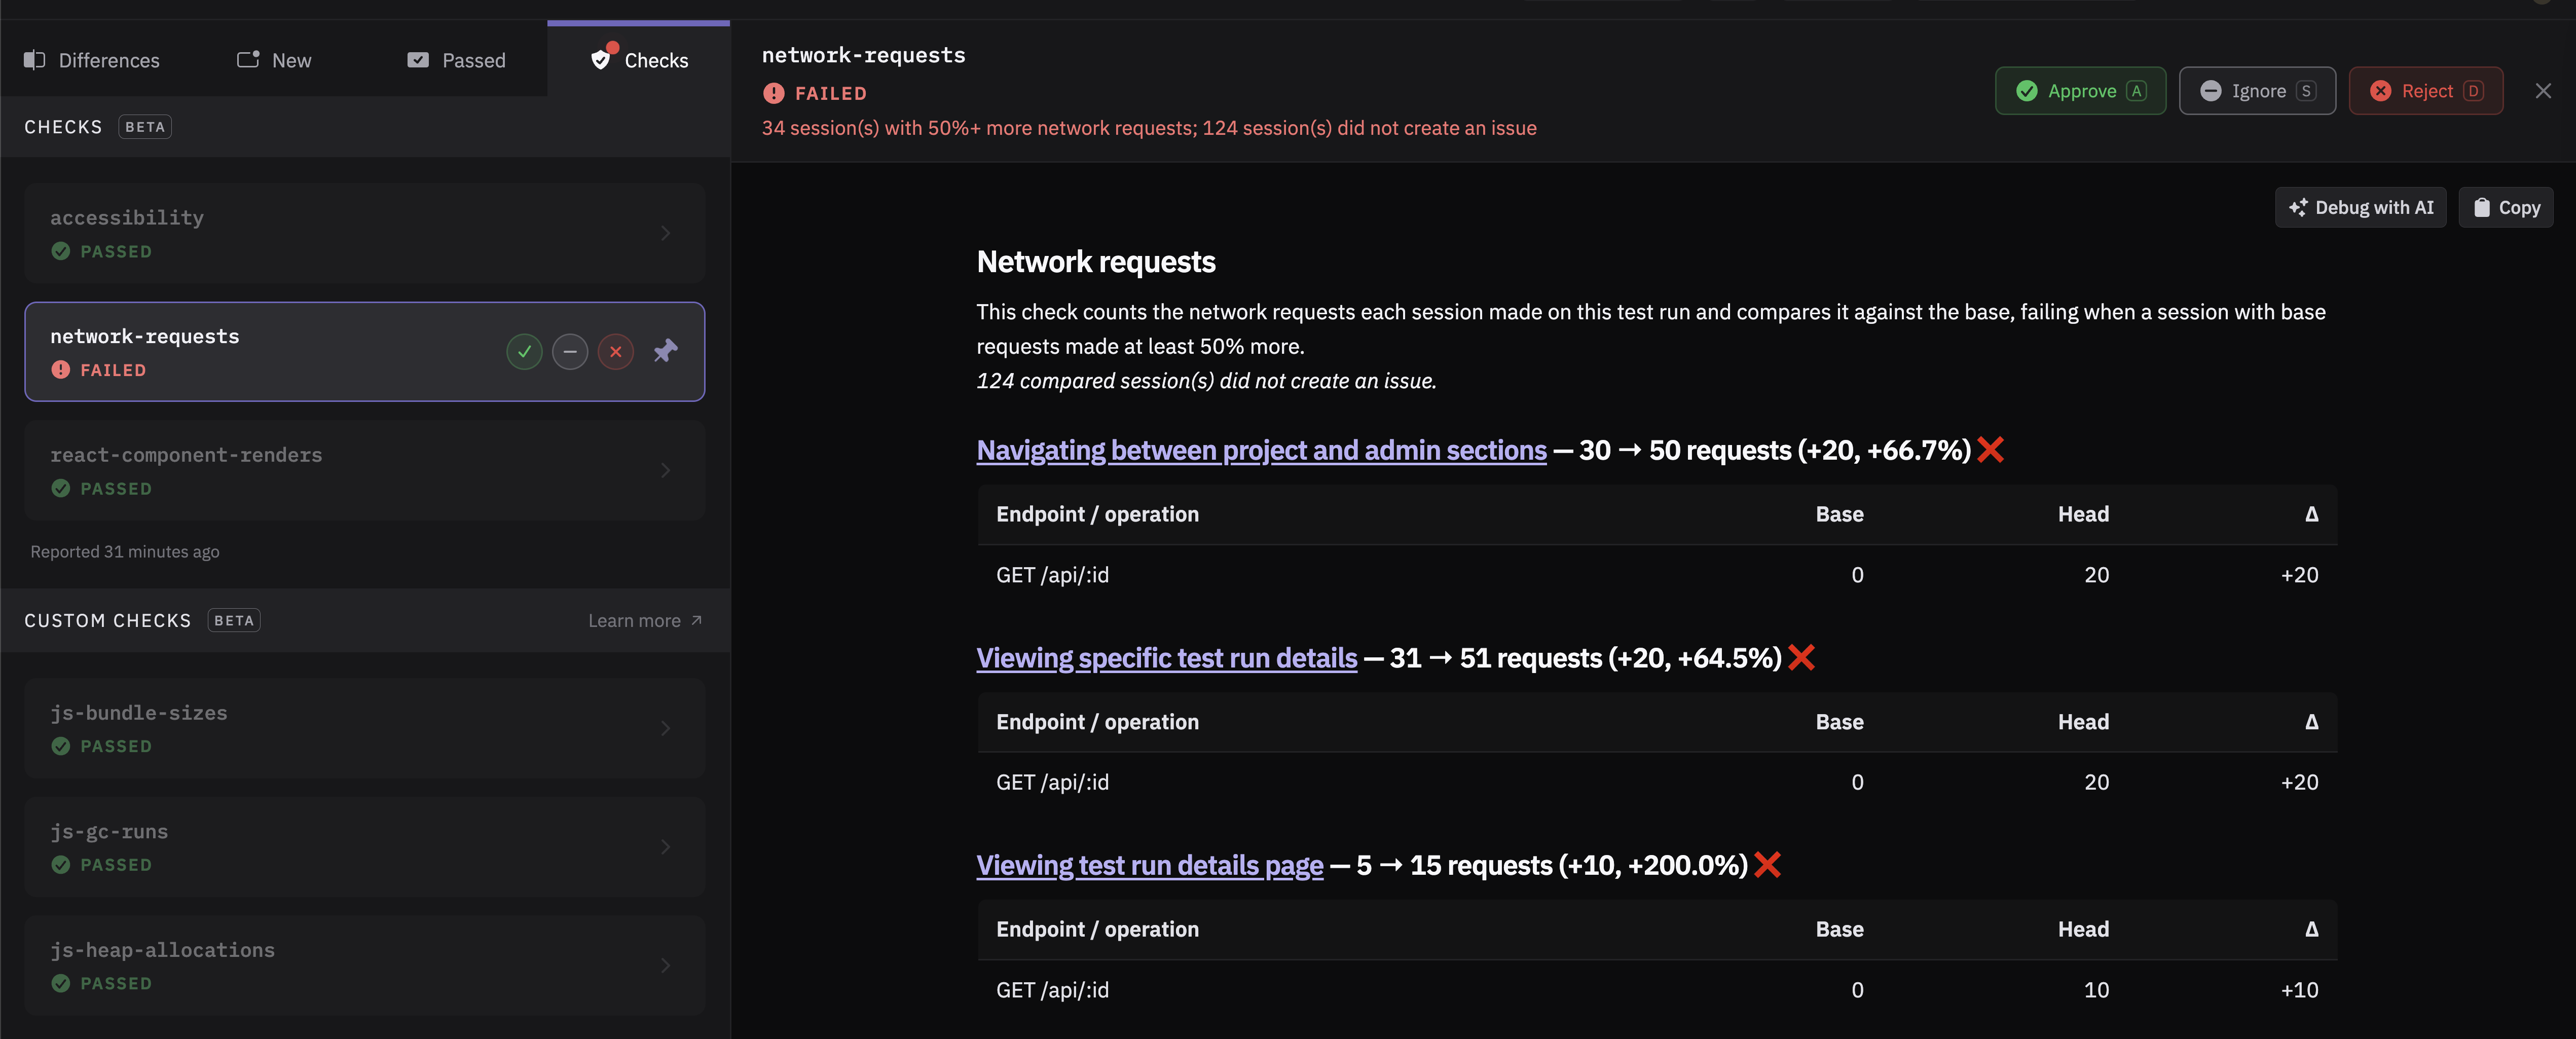Click the red failed status icon in header
The height and width of the screenshot is (1039, 2576).
[x=774, y=93]
